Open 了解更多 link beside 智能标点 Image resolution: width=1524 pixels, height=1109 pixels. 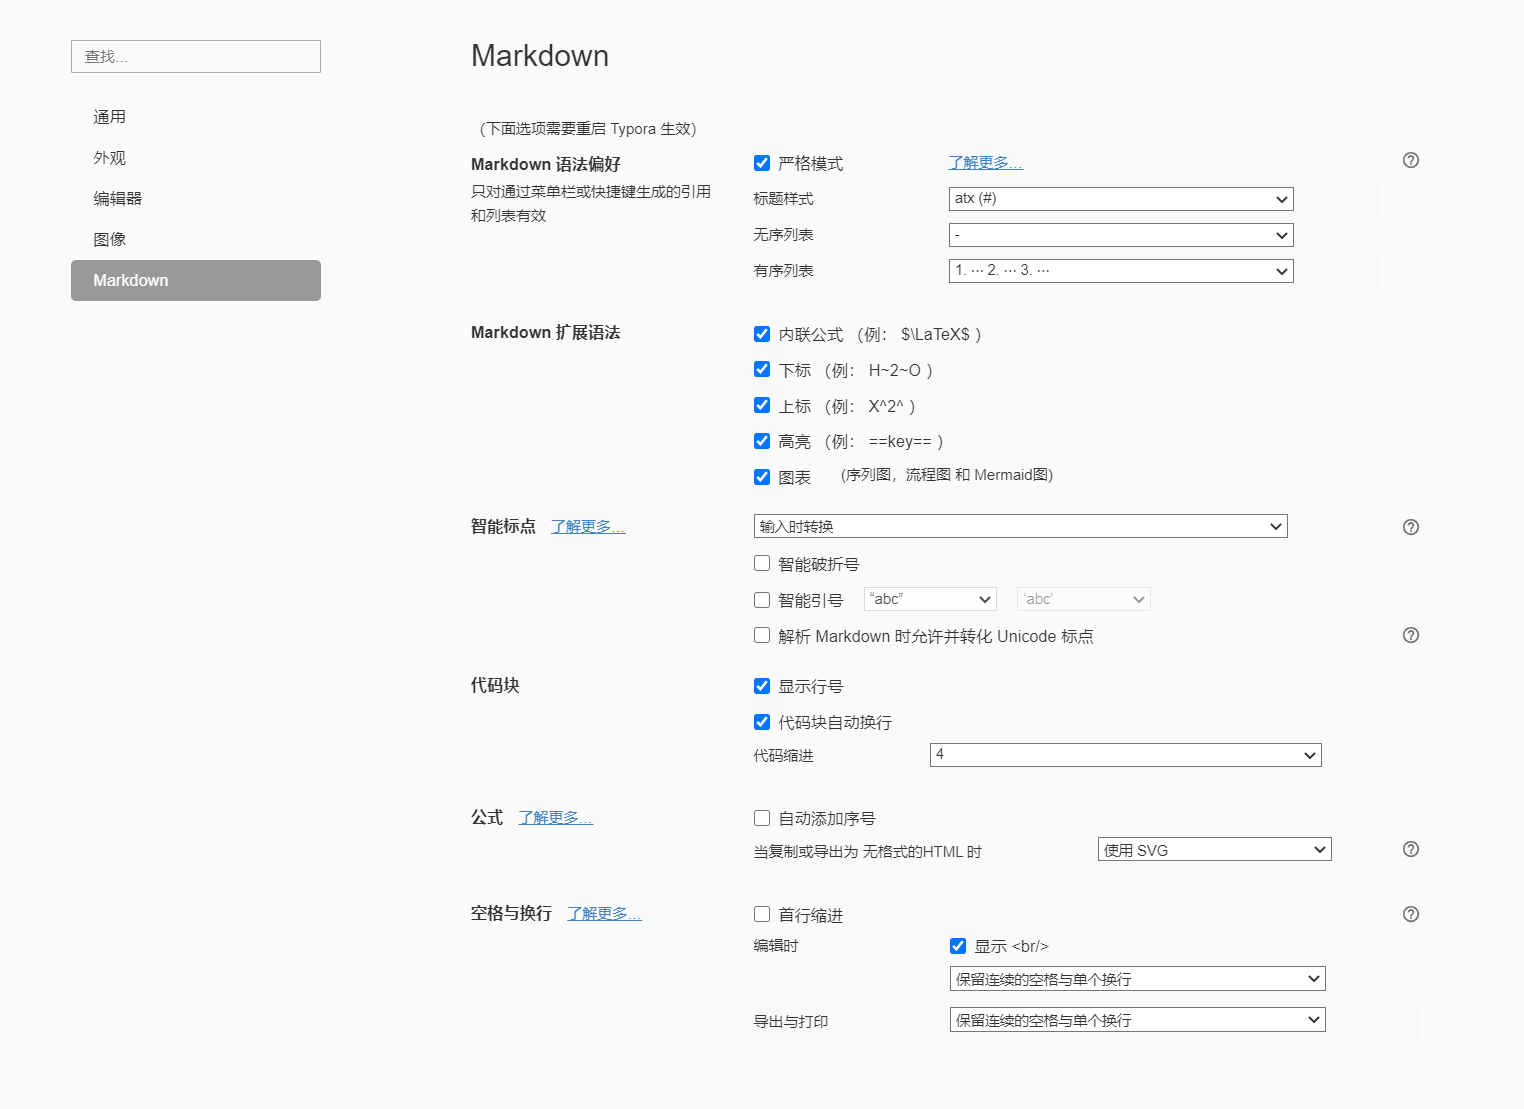pos(588,527)
